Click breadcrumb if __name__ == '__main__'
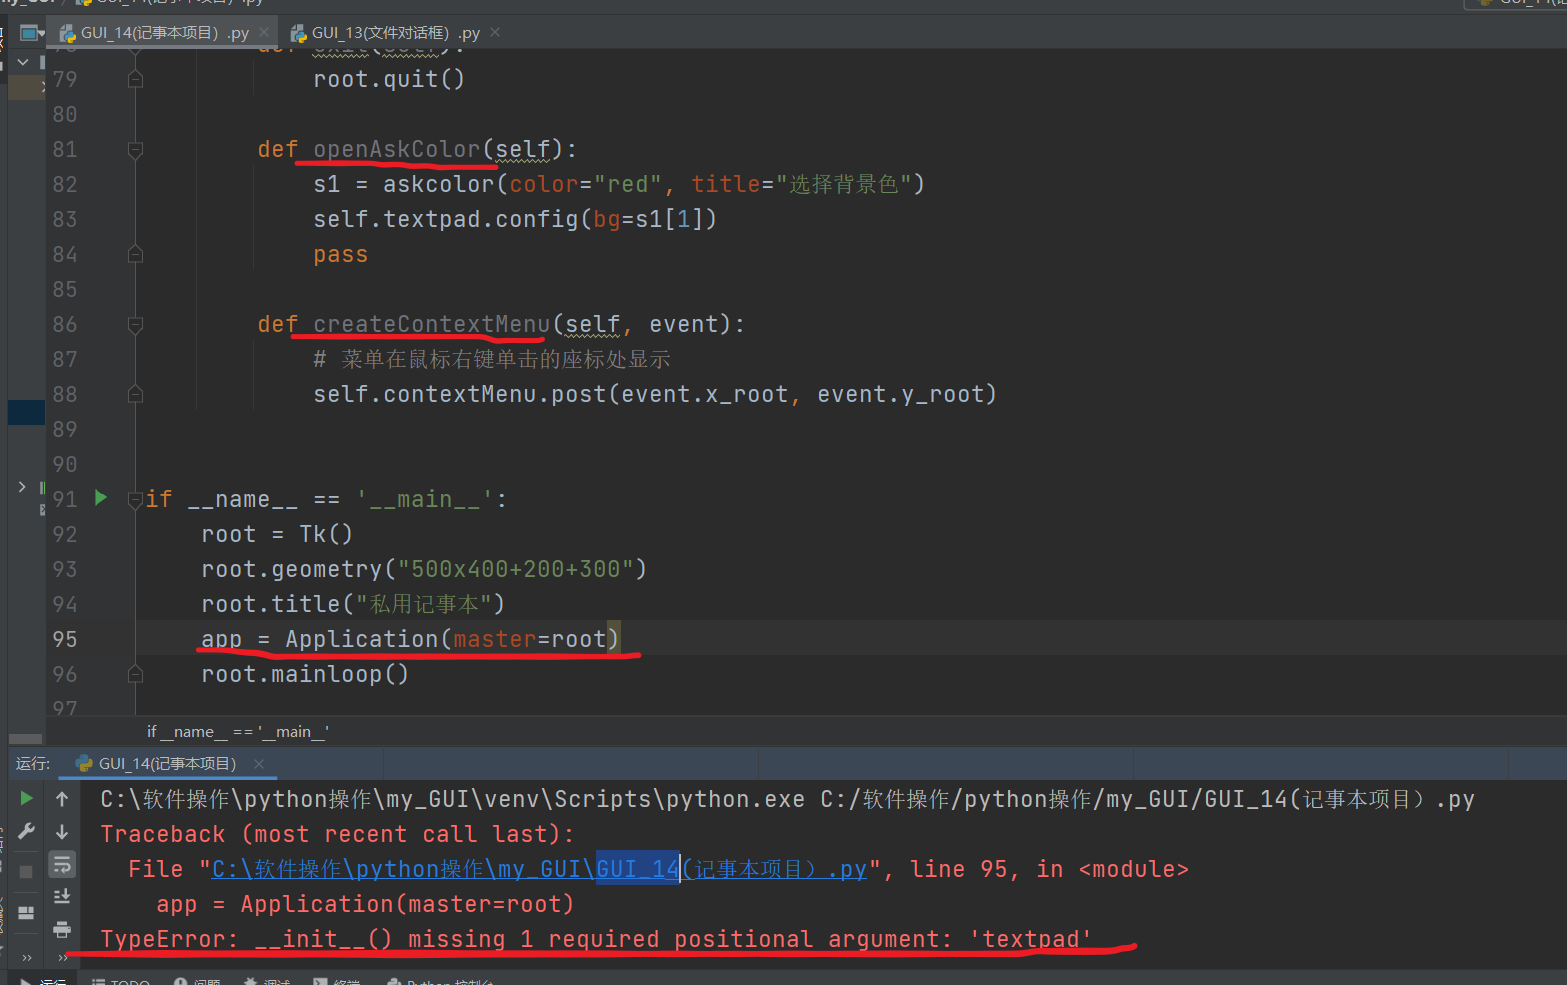This screenshot has width=1567, height=985. pyautogui.click(x=238, y=731)
